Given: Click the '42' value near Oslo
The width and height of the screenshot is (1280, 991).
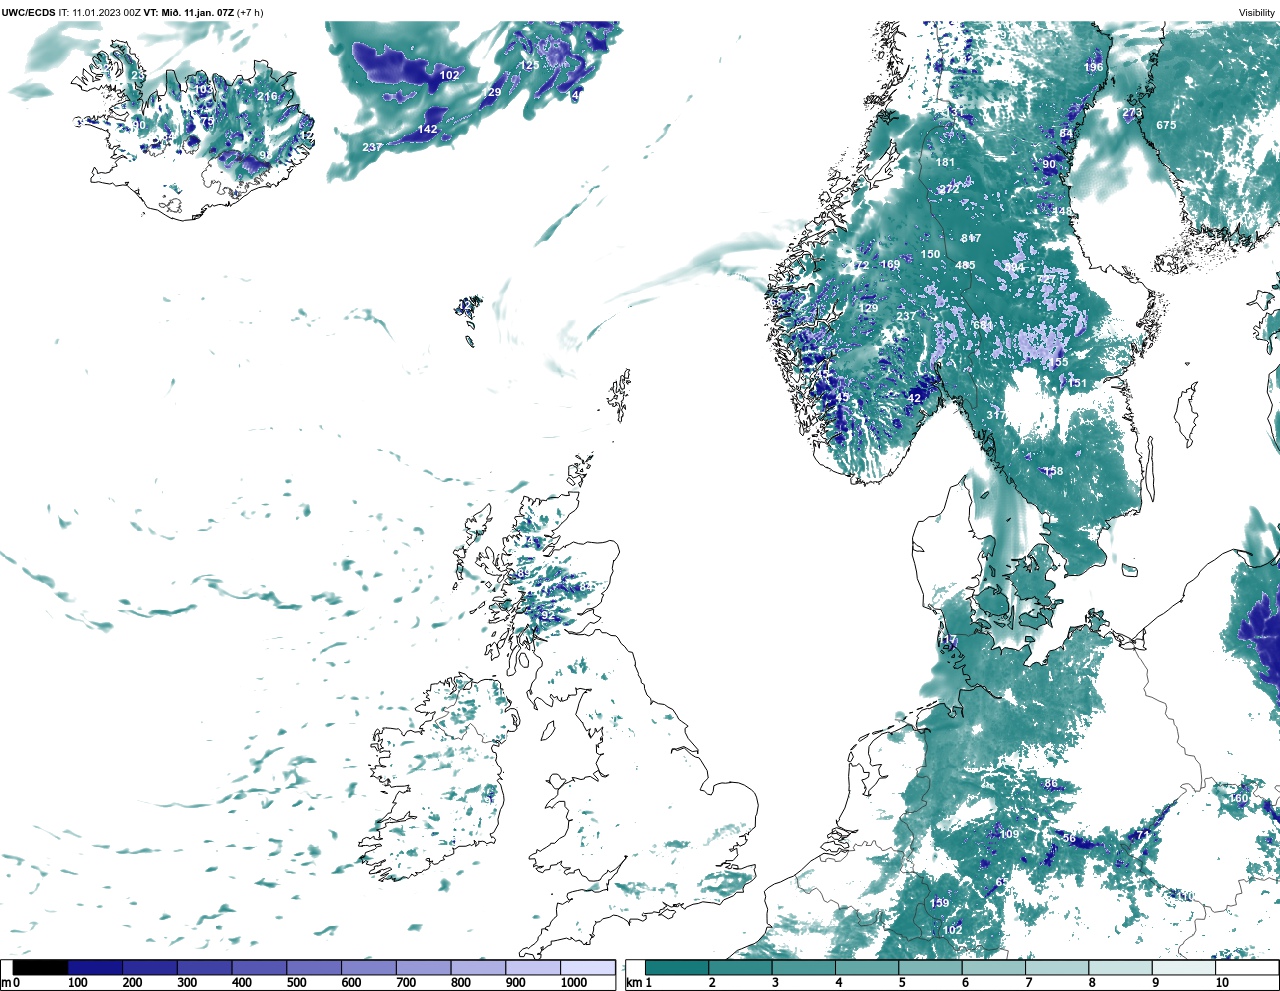Looking at the screenshot, I should 914,398.
